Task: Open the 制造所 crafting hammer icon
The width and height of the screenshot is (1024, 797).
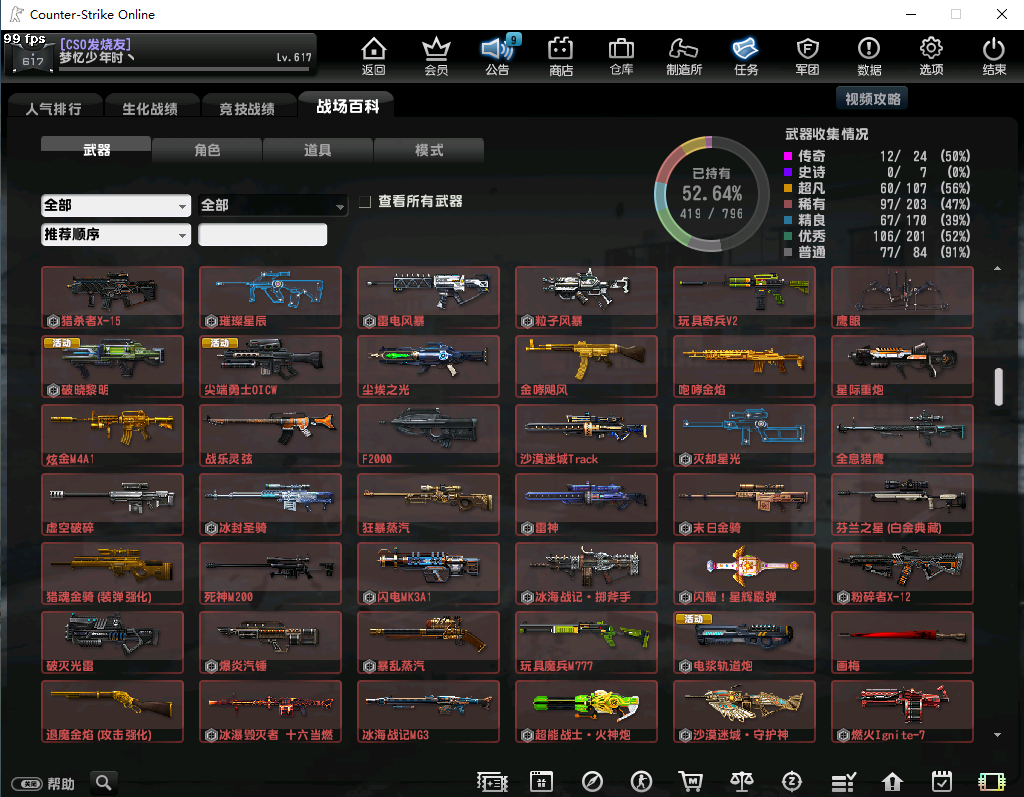Action: pos(684,55)
